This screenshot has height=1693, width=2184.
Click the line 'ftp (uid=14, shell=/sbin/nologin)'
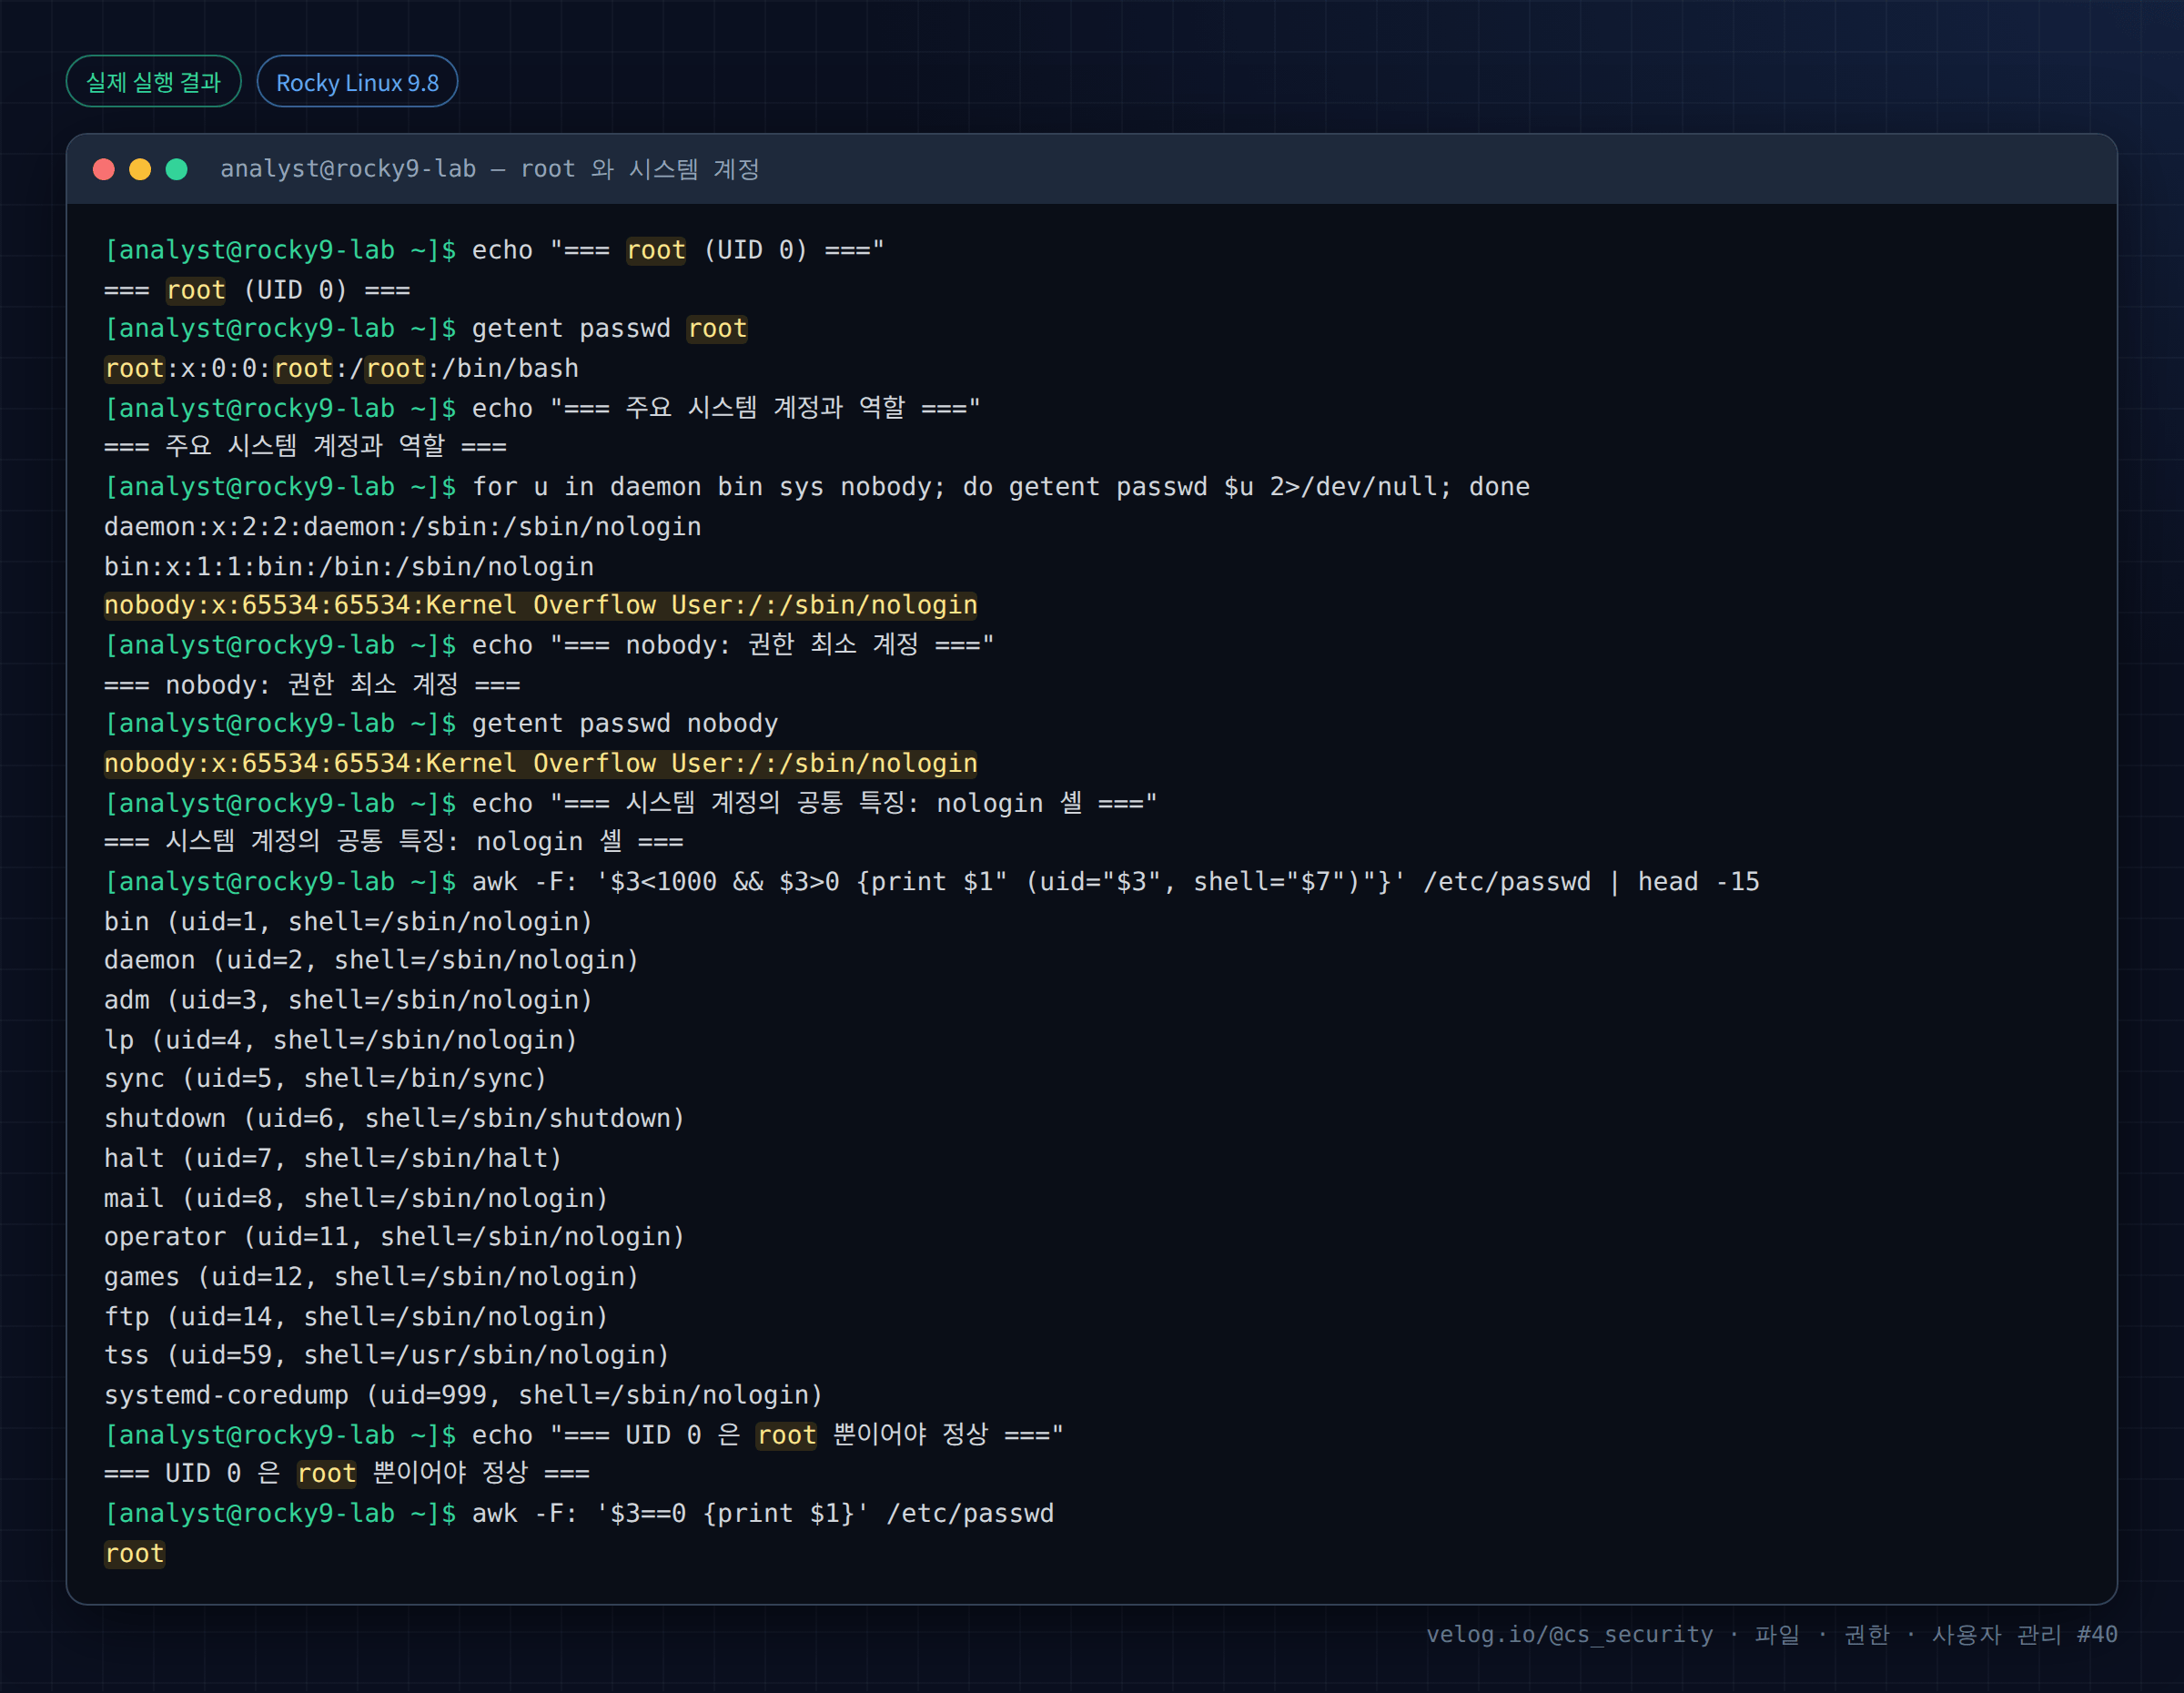point(356,1317)
